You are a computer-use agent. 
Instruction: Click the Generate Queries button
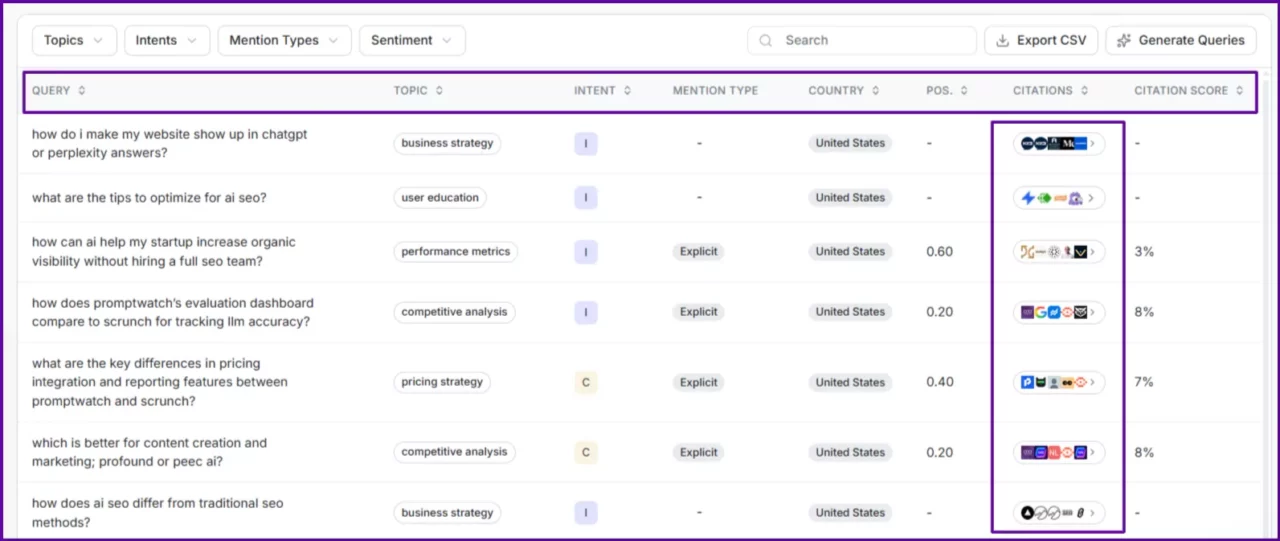point(1181,40)
